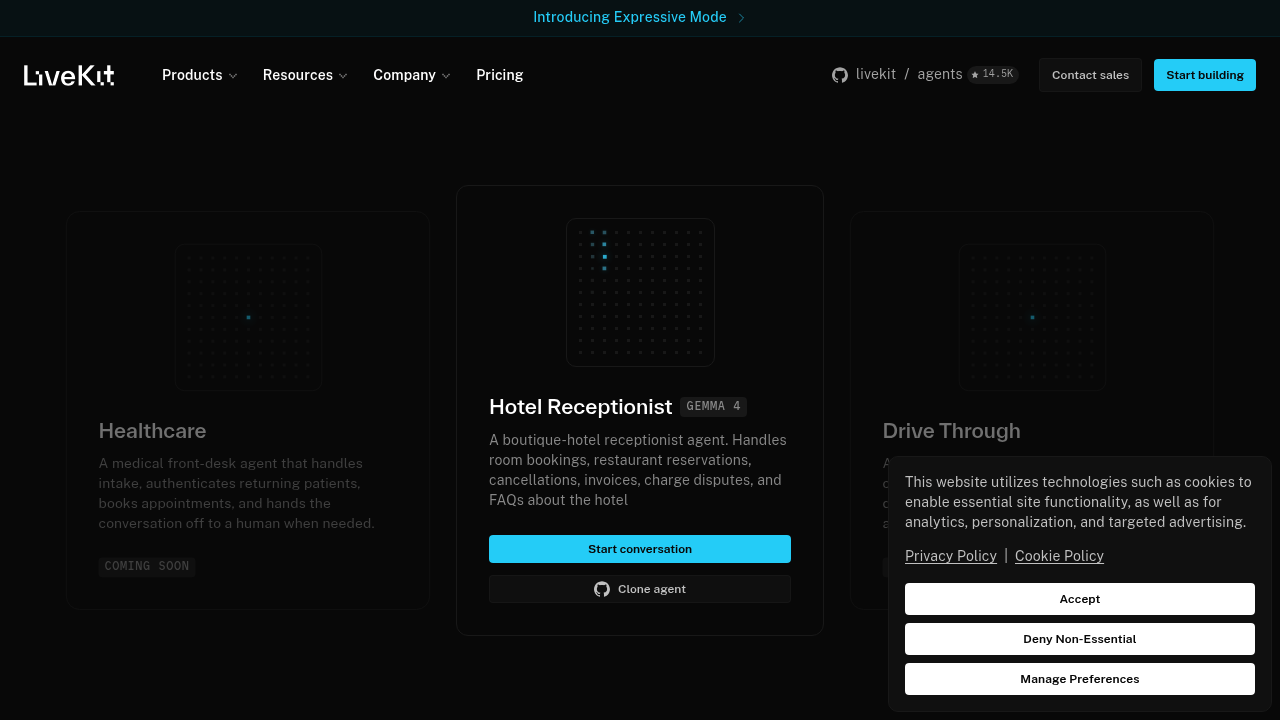Start conversation with Hotel Receptionist

[640, 549]
